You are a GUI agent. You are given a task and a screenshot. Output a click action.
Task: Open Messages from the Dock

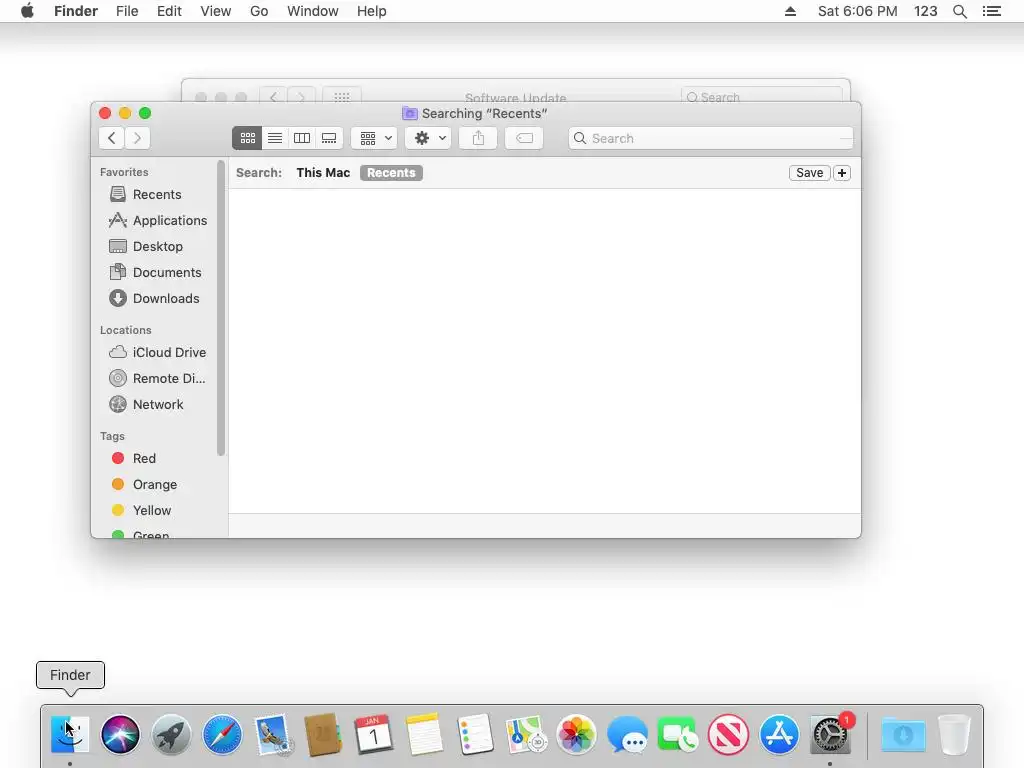click(x=627, y=734)
